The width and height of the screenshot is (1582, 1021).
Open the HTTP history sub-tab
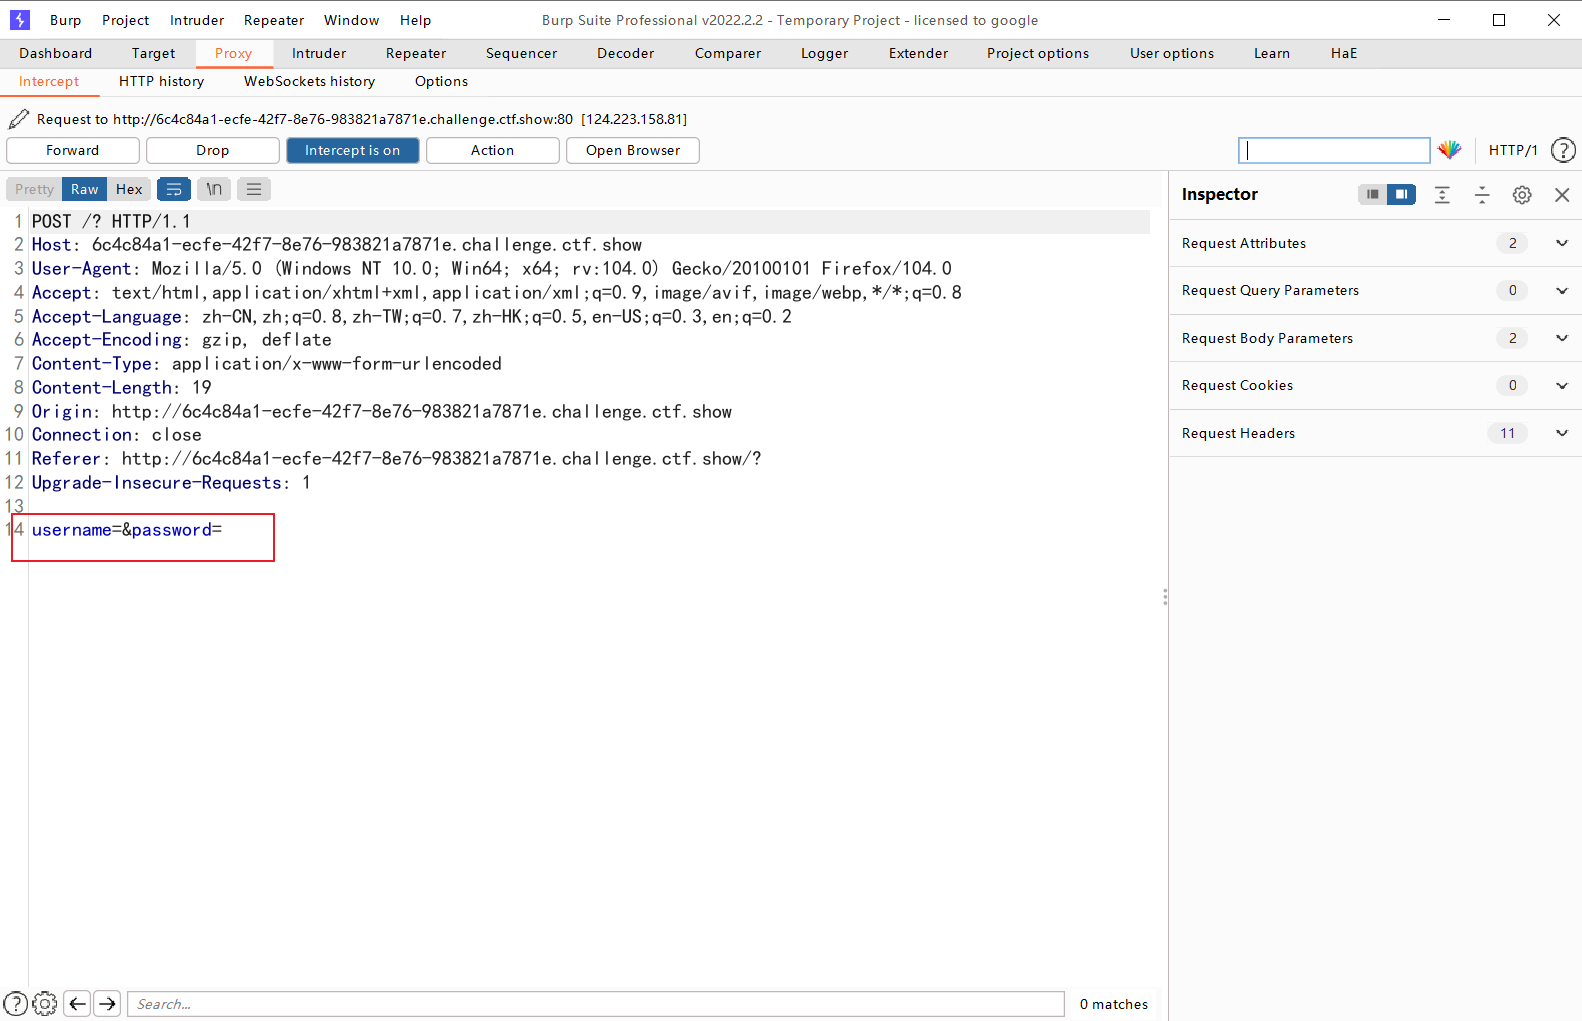pyautogui.click(x=161, y=81)
